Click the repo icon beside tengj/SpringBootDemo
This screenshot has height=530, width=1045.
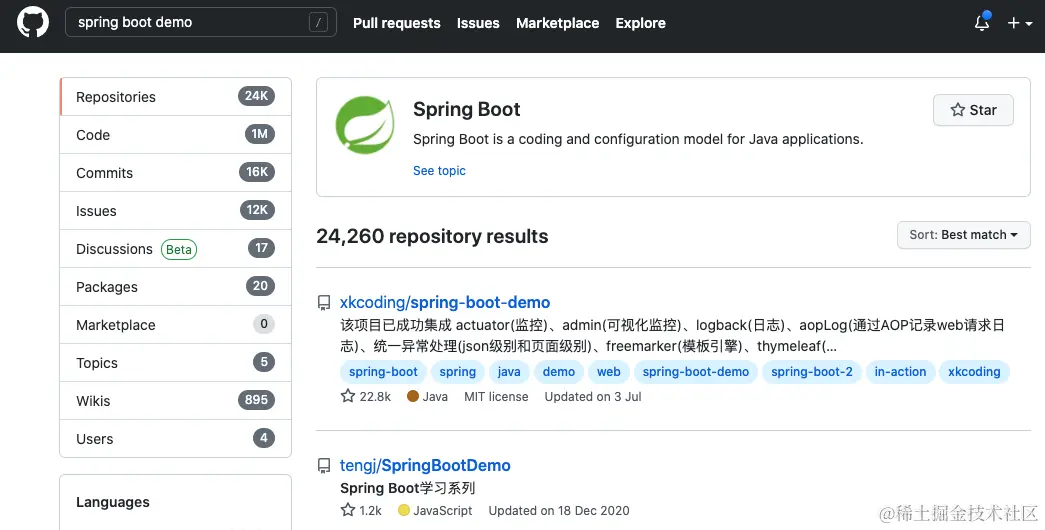(x=324, y=466)
